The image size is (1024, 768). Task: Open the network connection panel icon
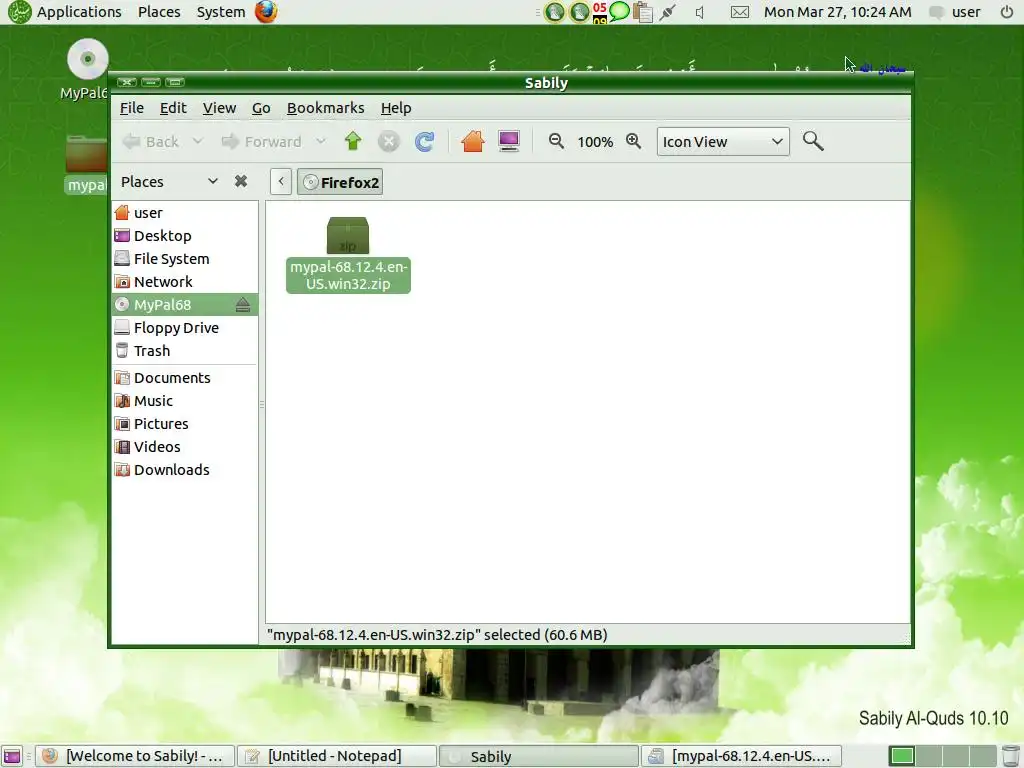pyautogui.click(x=667, y=12)
